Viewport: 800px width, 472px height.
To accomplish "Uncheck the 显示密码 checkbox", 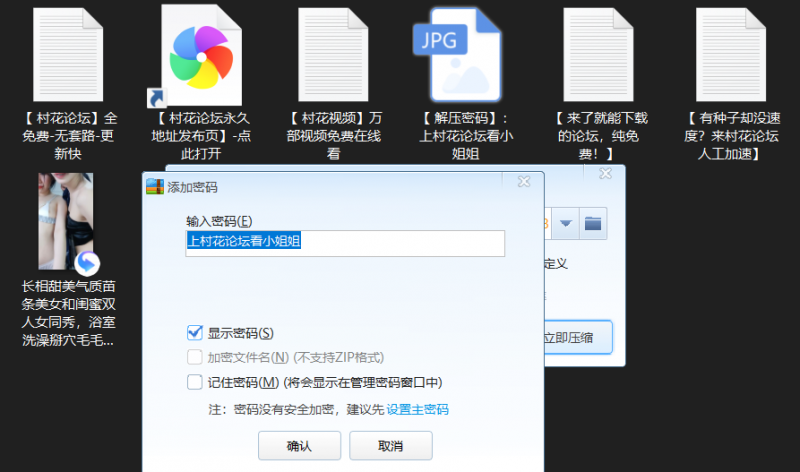I will (195, 333).
